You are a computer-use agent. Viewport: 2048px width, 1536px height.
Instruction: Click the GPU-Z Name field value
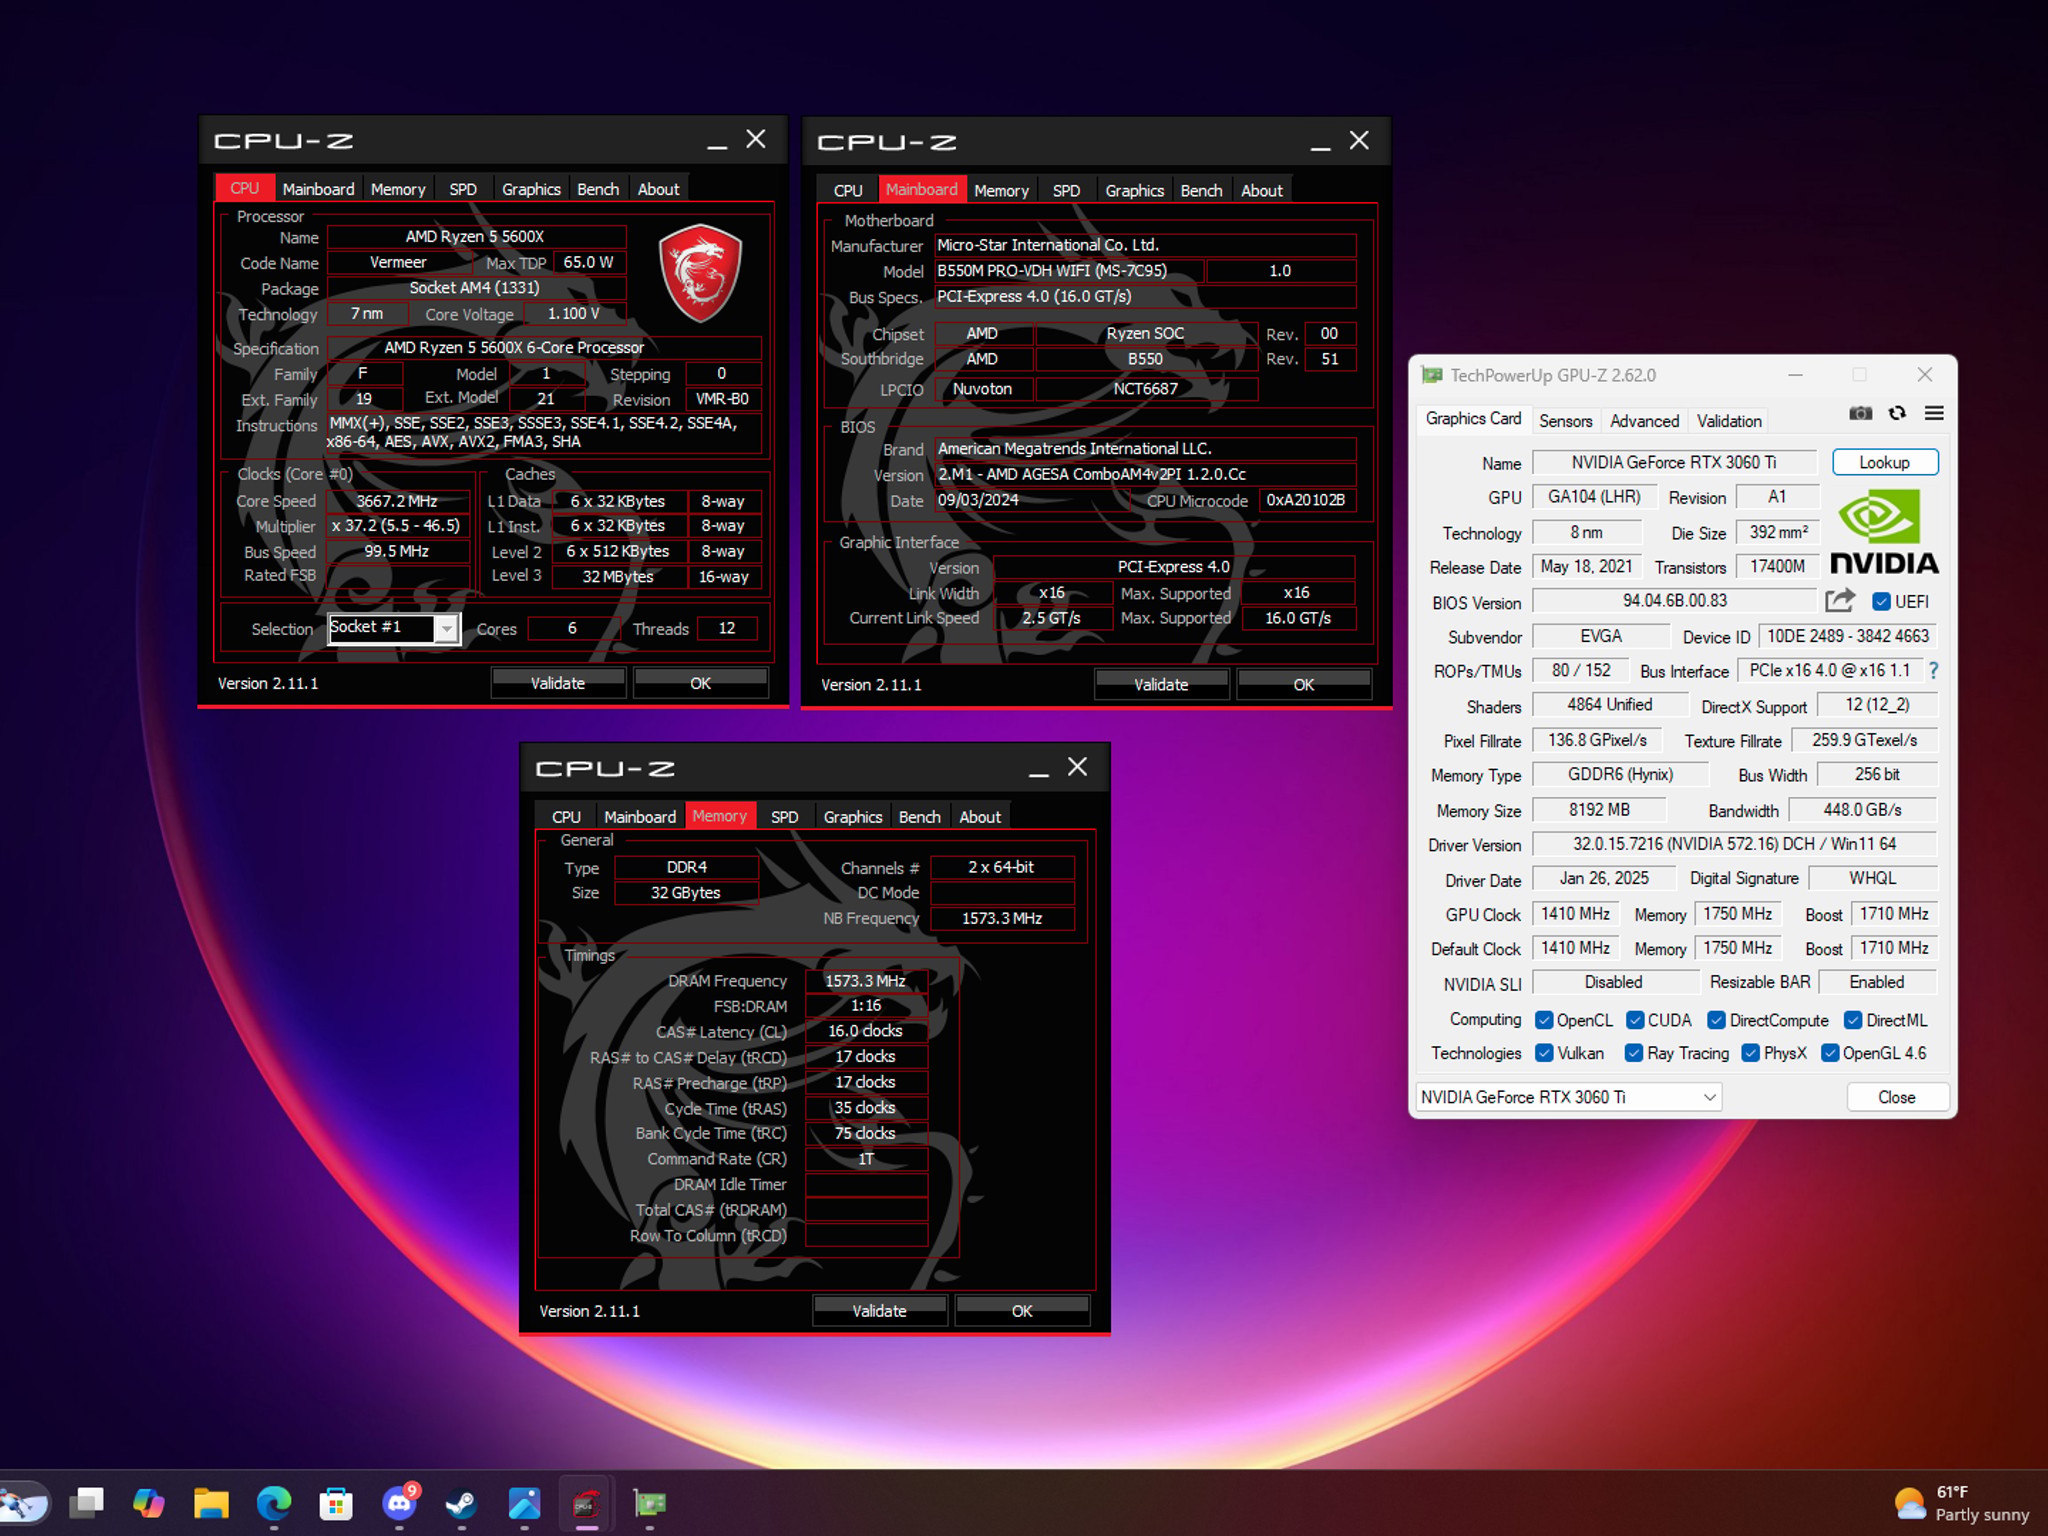pos(1674,462)
